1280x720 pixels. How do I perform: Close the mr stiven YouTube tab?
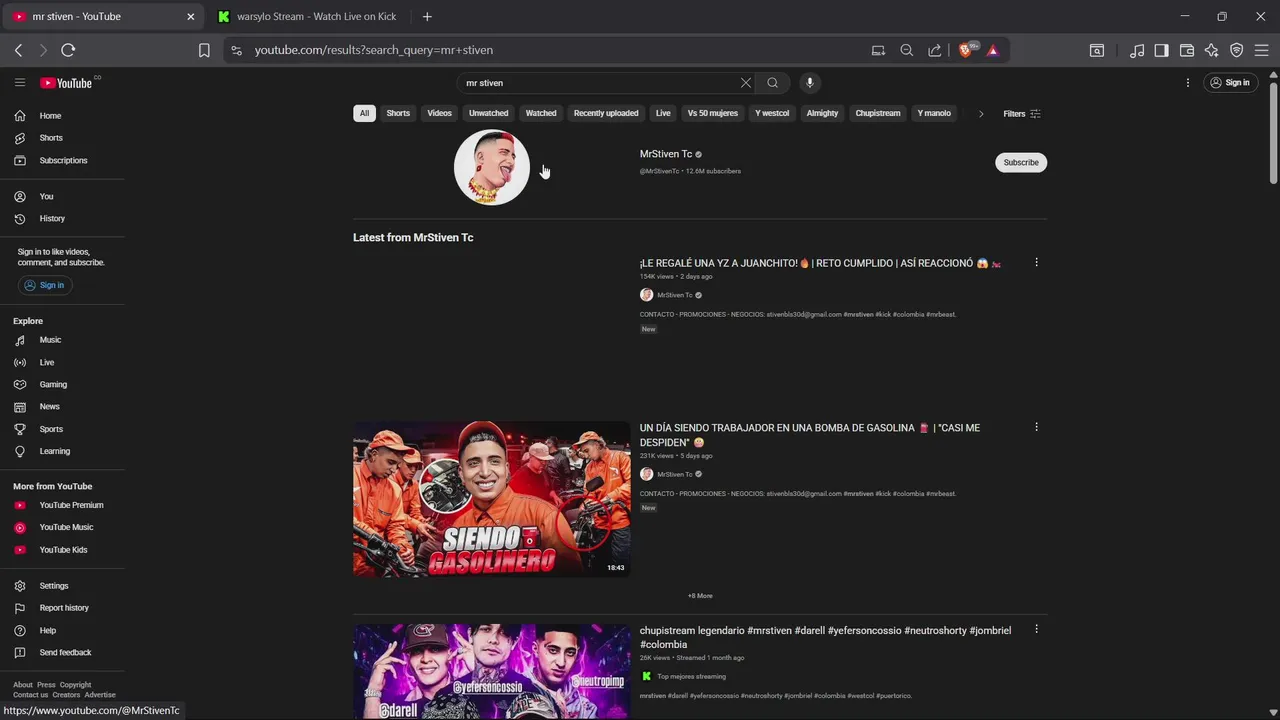pyautogui.click(x=190, y=16)
